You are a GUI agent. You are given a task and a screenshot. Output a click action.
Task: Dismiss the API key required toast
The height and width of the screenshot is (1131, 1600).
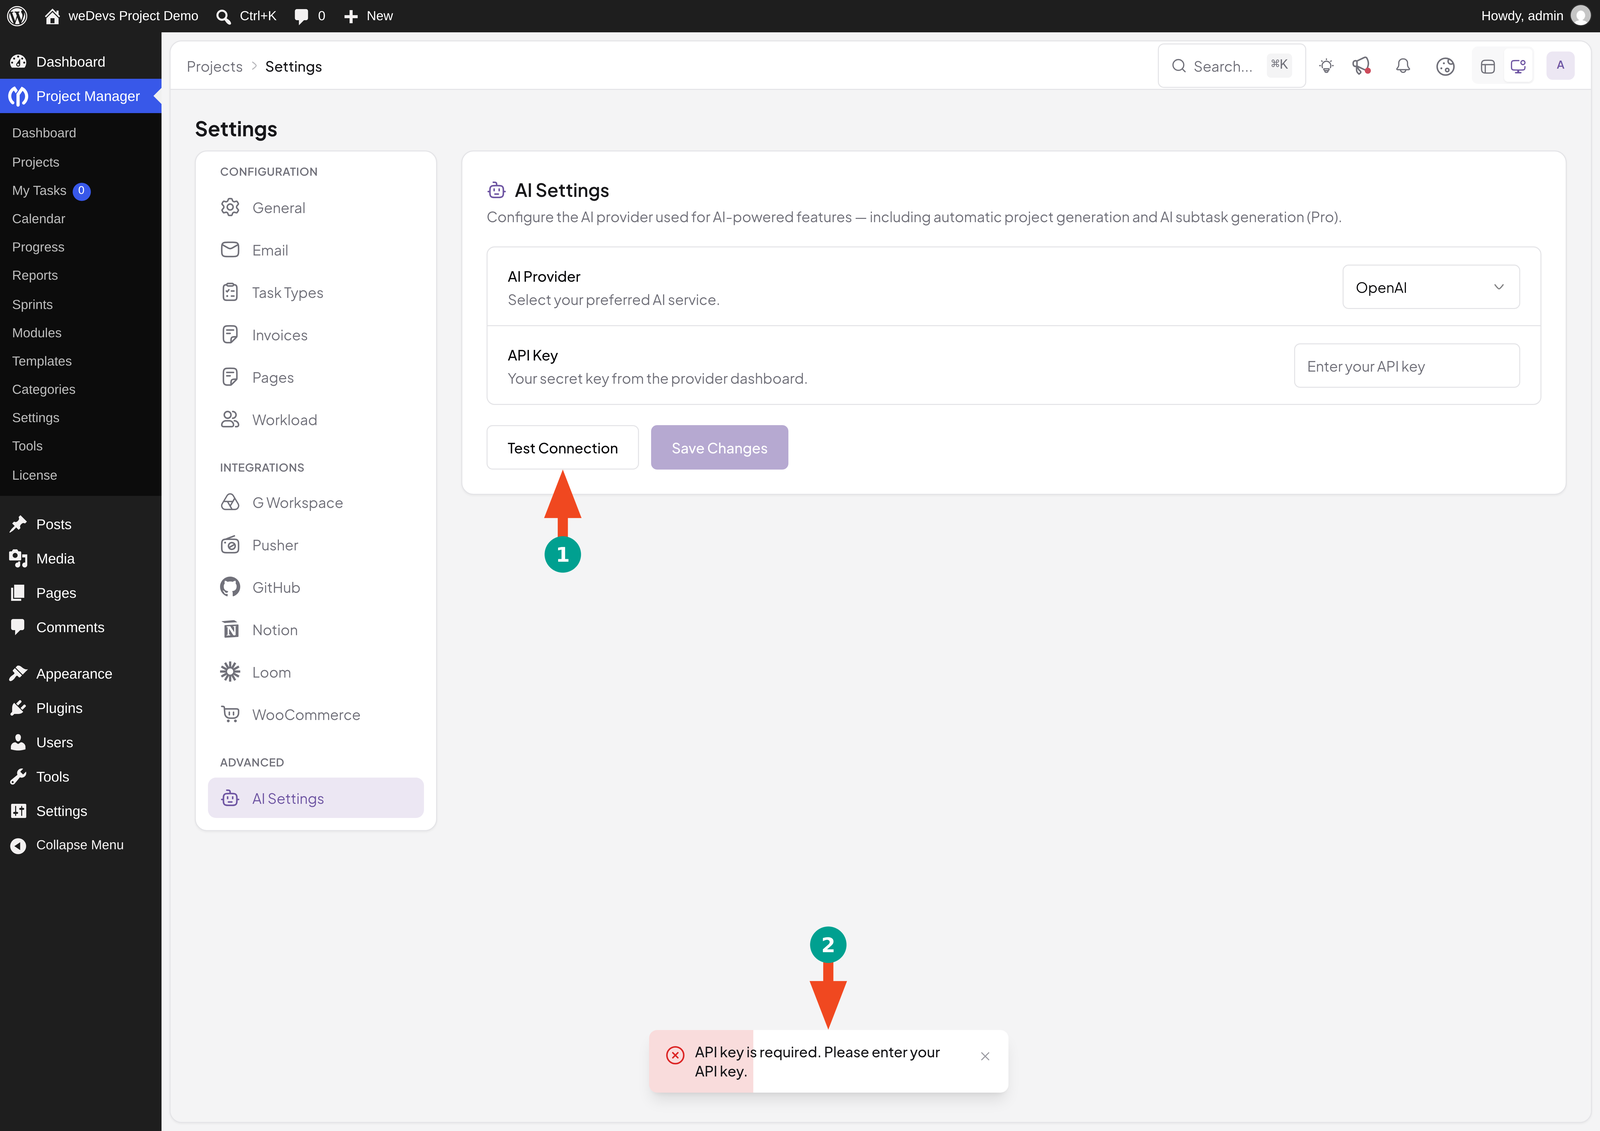pyautogui.click(x=985, y=1056)
